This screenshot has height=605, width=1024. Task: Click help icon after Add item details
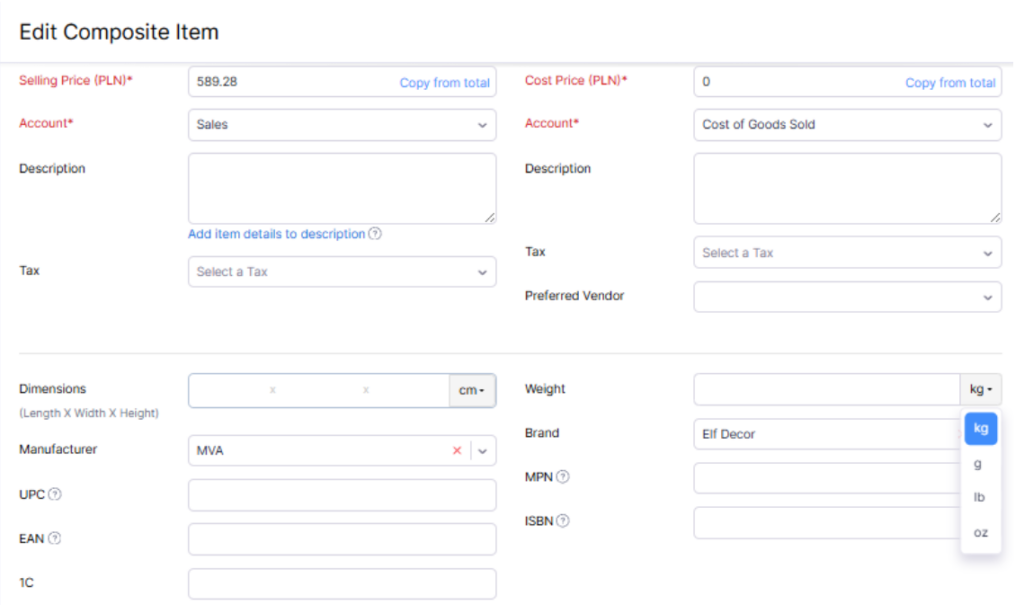(x=375, y=234)
